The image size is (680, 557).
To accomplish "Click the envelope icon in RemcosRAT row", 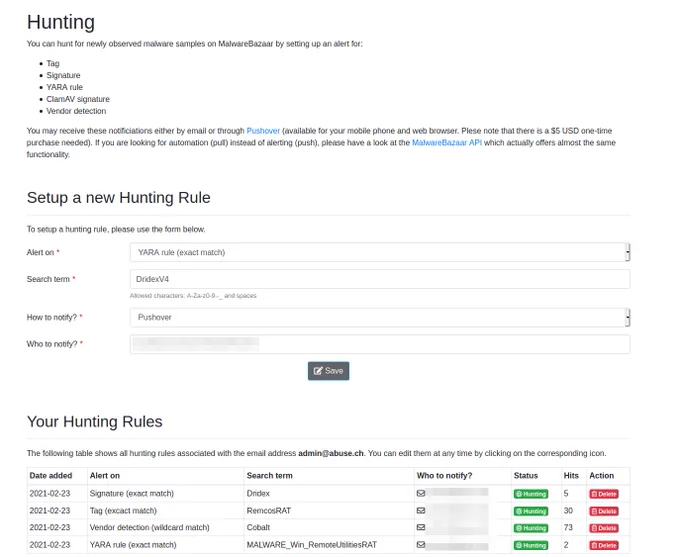I will tap(421, 511).
